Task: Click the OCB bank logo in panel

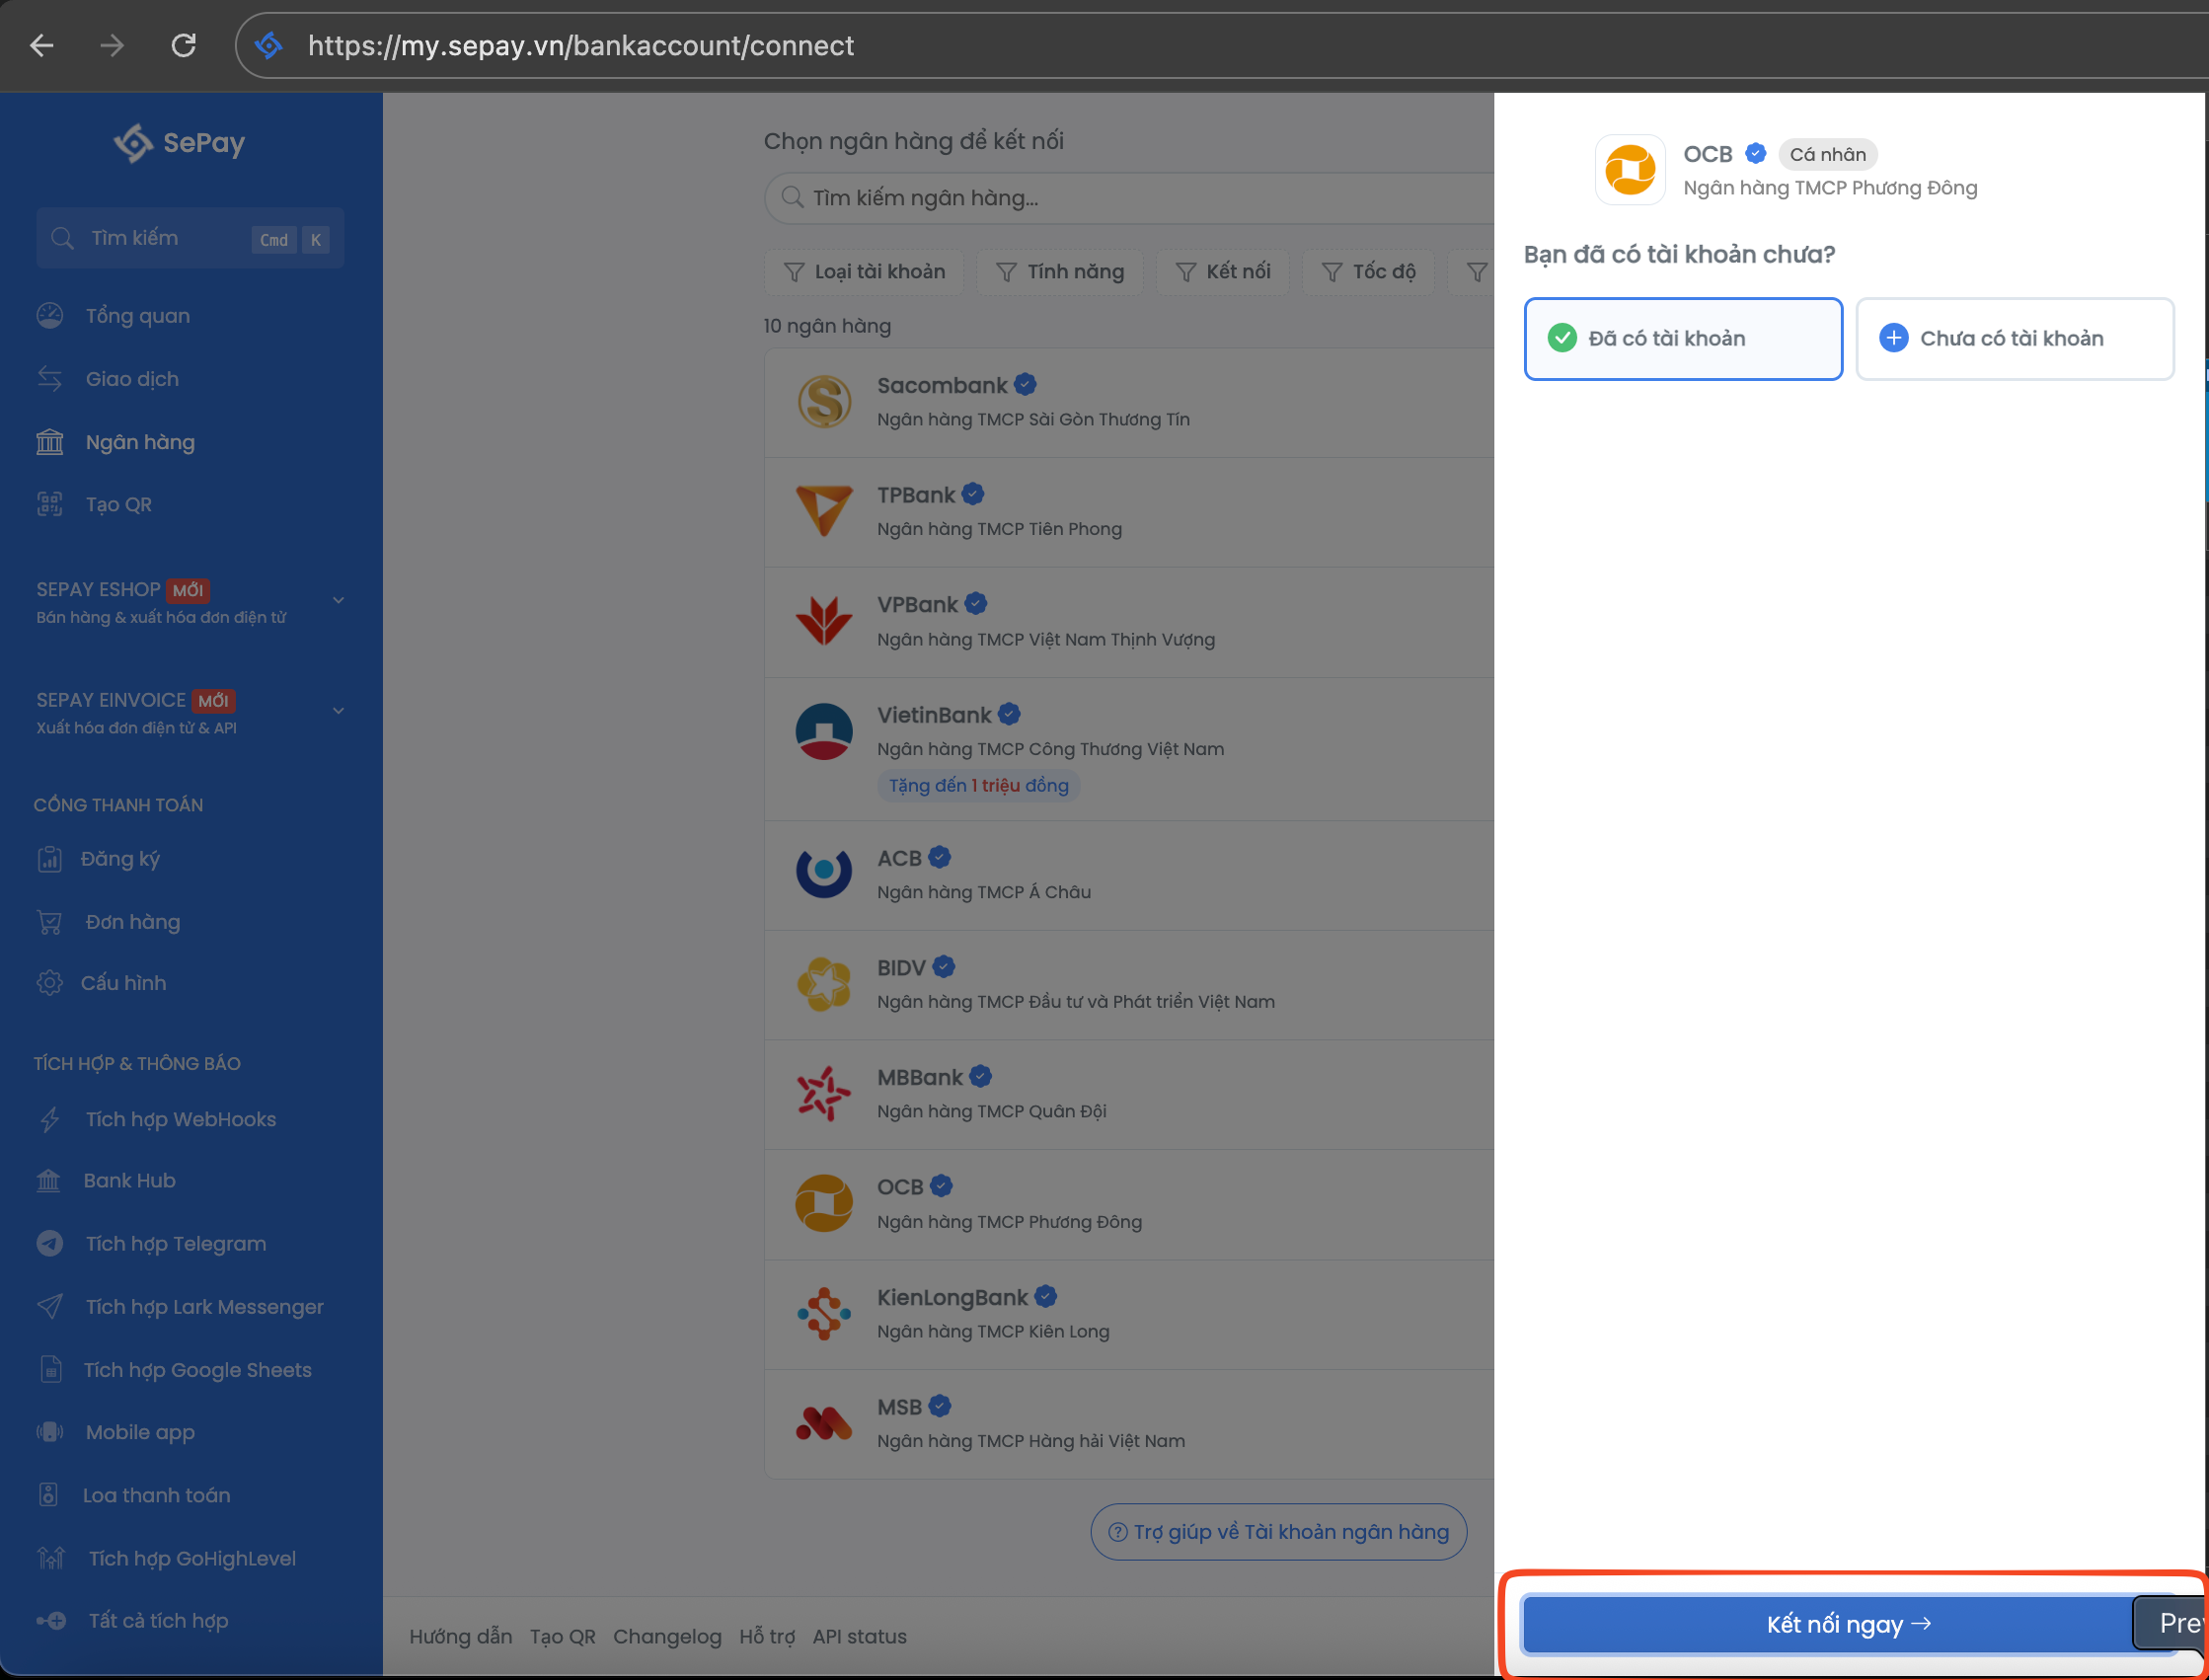Action: point(1629,170)
